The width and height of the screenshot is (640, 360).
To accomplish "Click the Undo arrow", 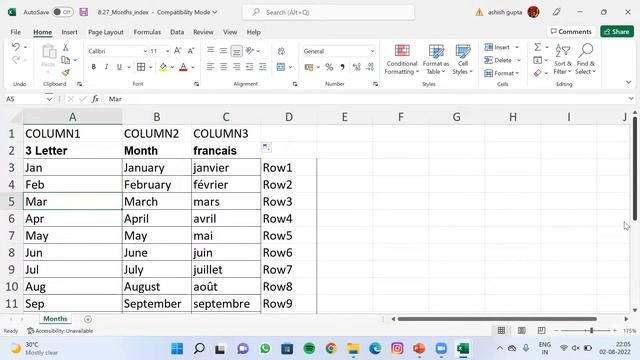I will [x=16, y=47].
